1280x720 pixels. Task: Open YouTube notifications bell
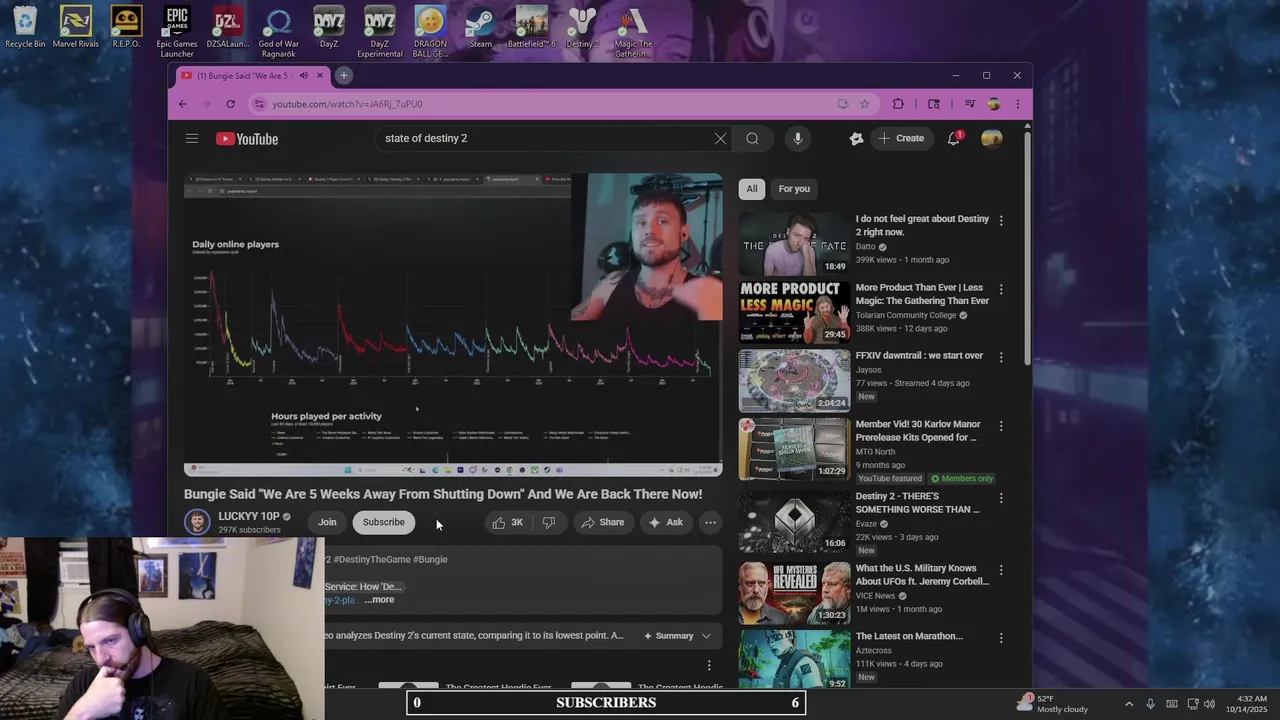point(954,139)
